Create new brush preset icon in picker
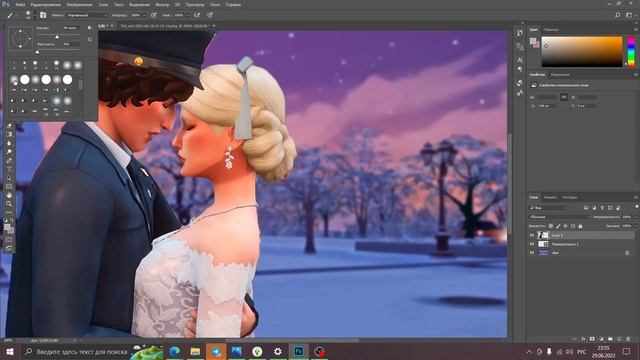640x360 pixels. 89,39
